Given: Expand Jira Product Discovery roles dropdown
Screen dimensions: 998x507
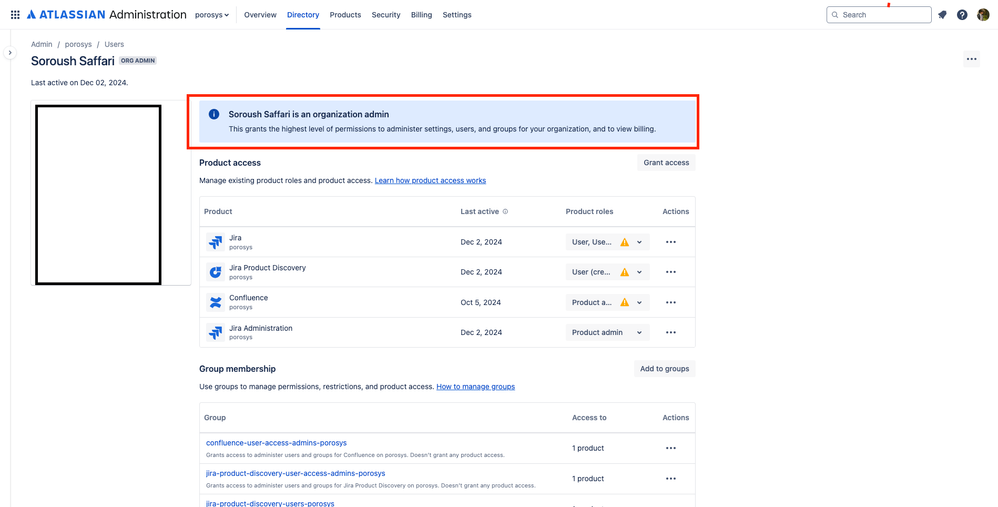Looking at the screenshot, I should click(608, 272).
